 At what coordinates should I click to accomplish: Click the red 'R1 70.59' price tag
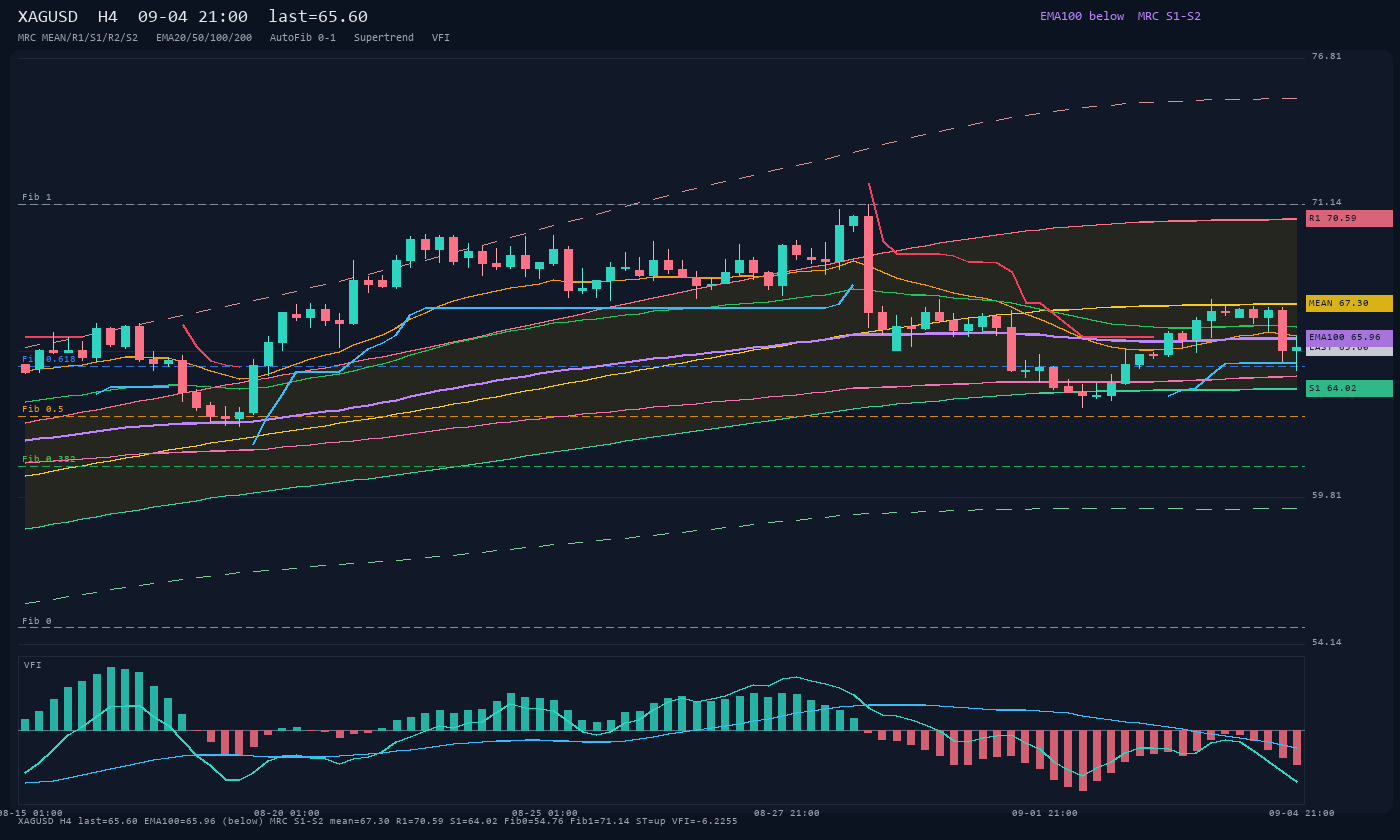coord(1349,218)
